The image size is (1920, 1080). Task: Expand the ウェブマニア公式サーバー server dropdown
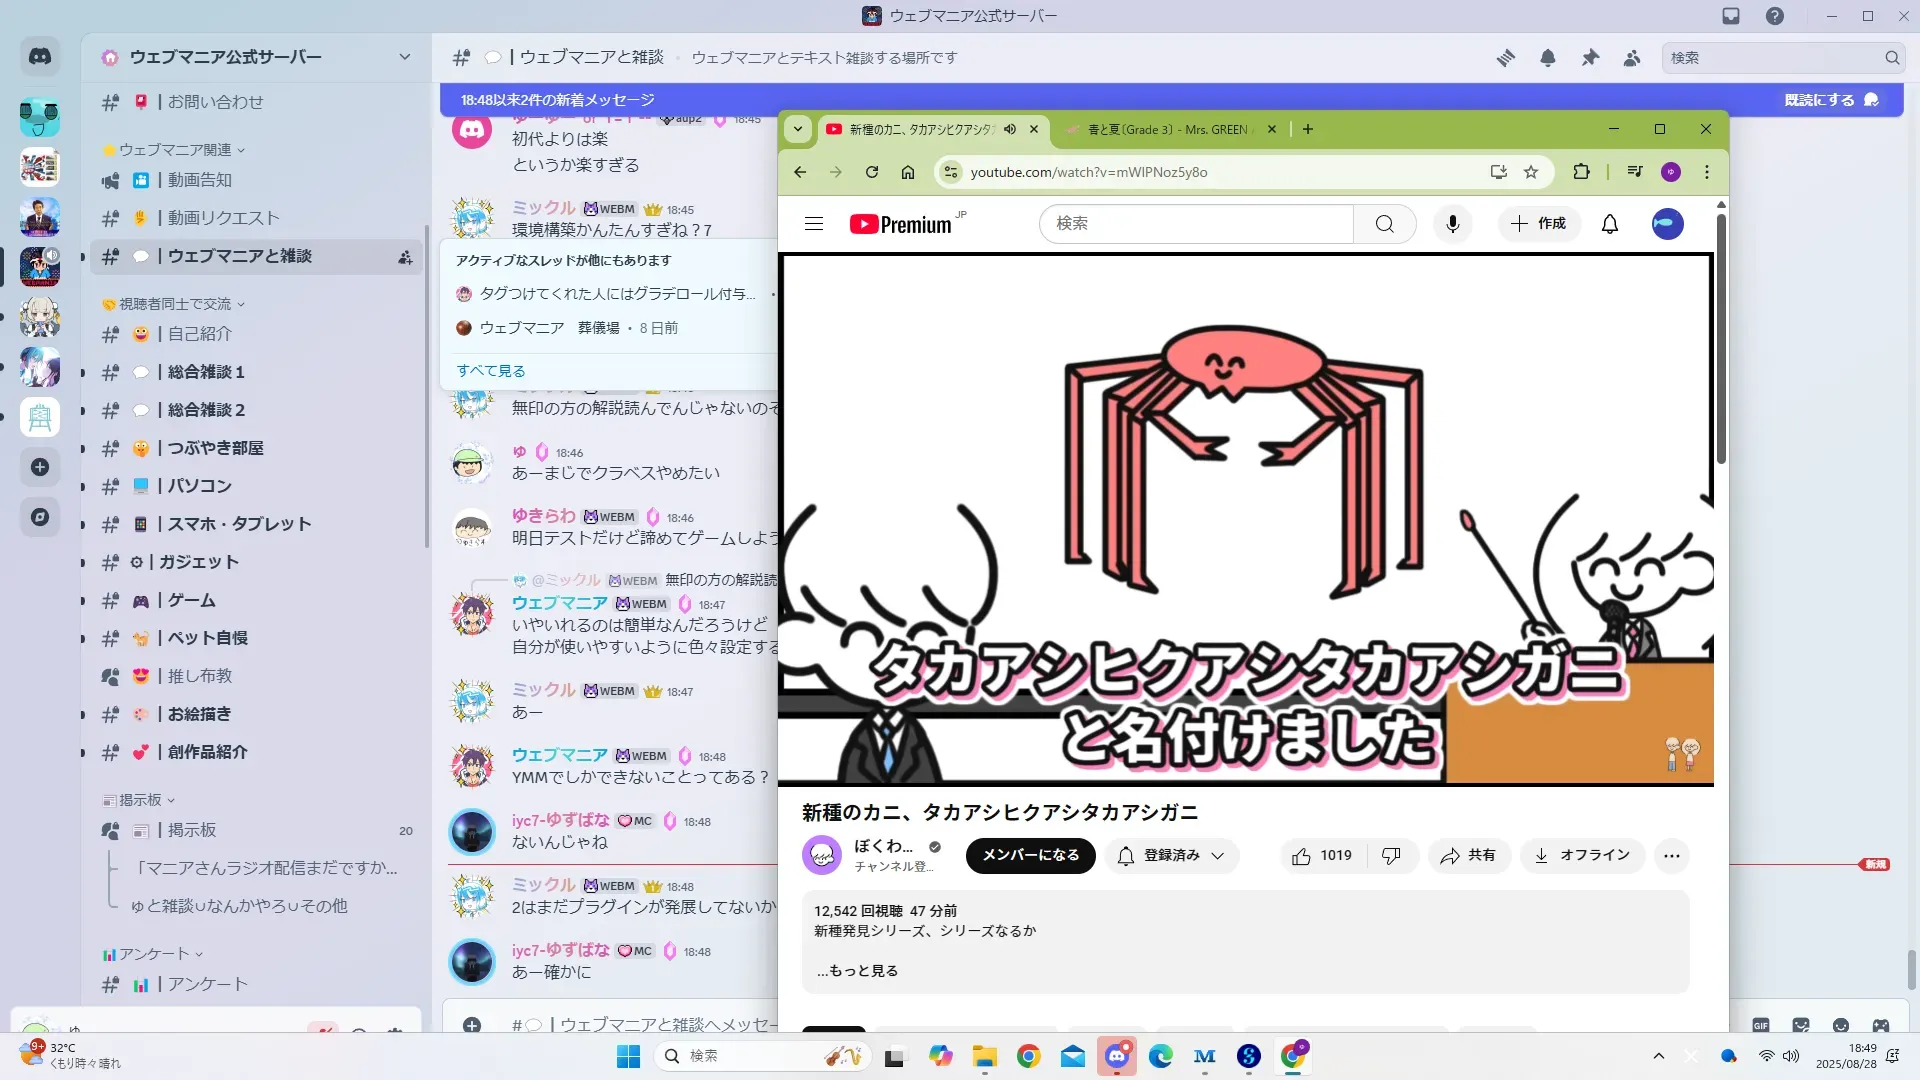point(404,57)
